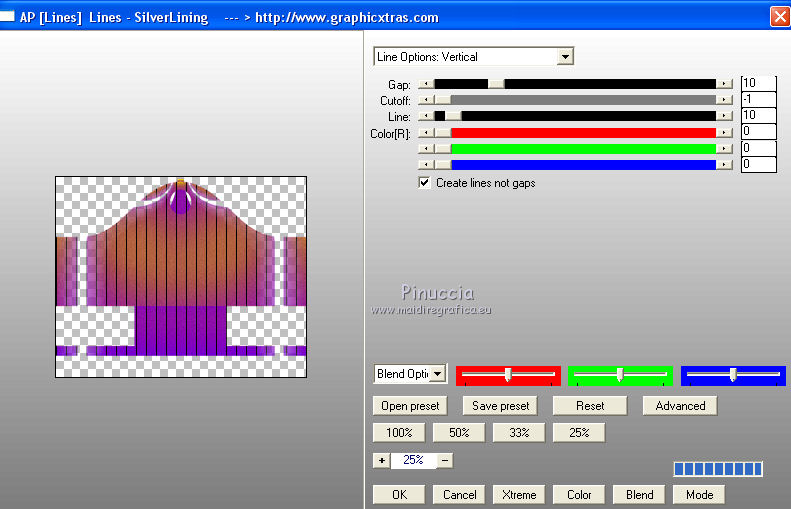This screenshot has width=791, height=509.
Task: Click the green blend slider
Action: pos(620,375)
